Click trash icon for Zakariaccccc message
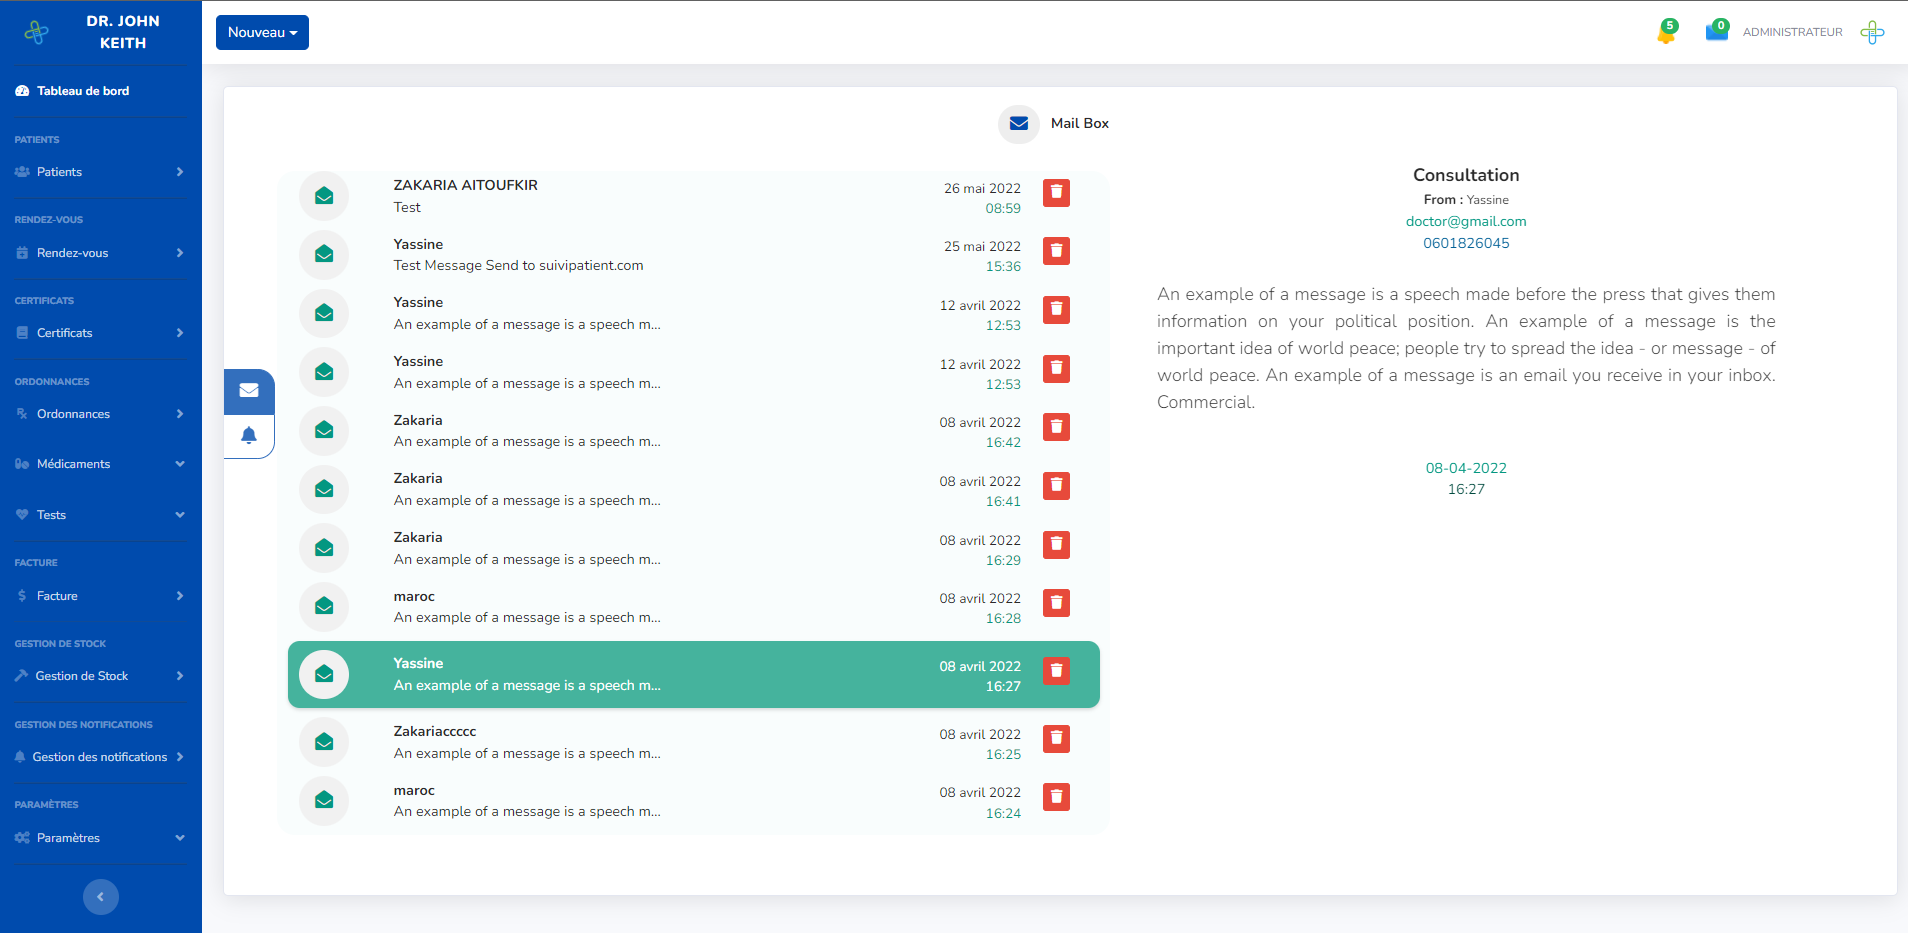1908x933 pixels. click(x=1056, y=739)
